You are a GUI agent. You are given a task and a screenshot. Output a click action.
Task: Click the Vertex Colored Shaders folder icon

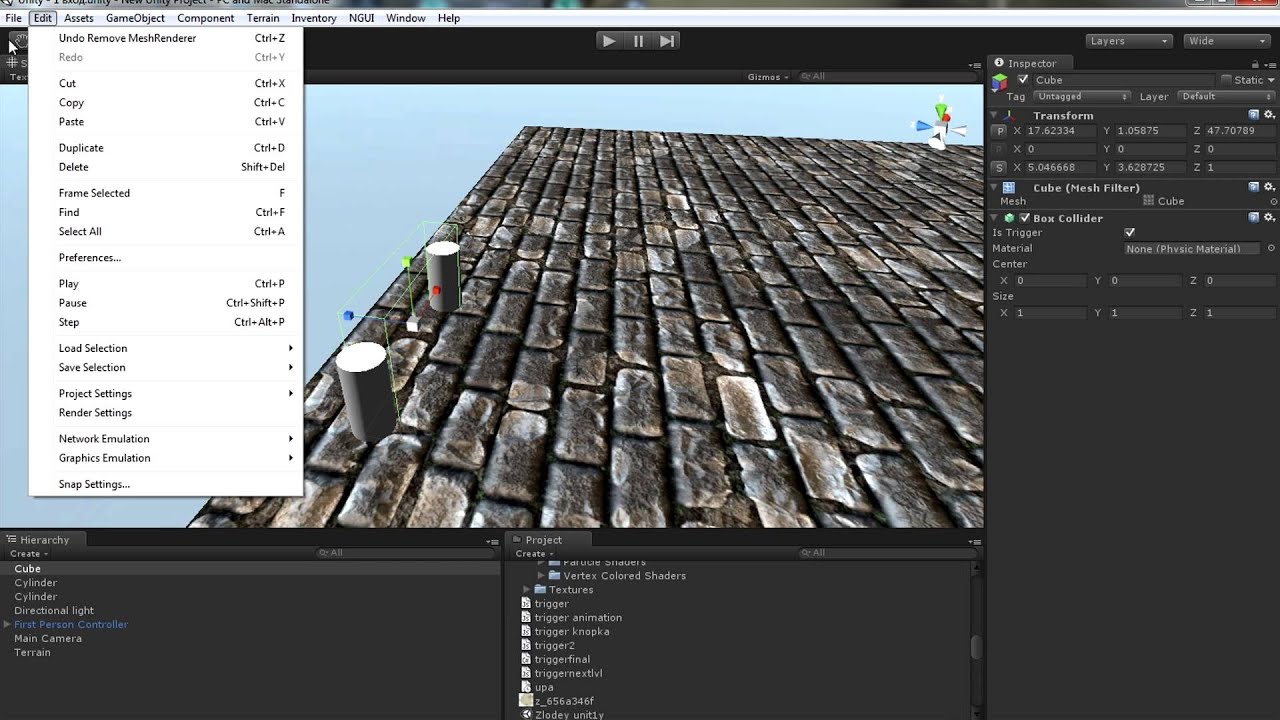tap(554, 576)
